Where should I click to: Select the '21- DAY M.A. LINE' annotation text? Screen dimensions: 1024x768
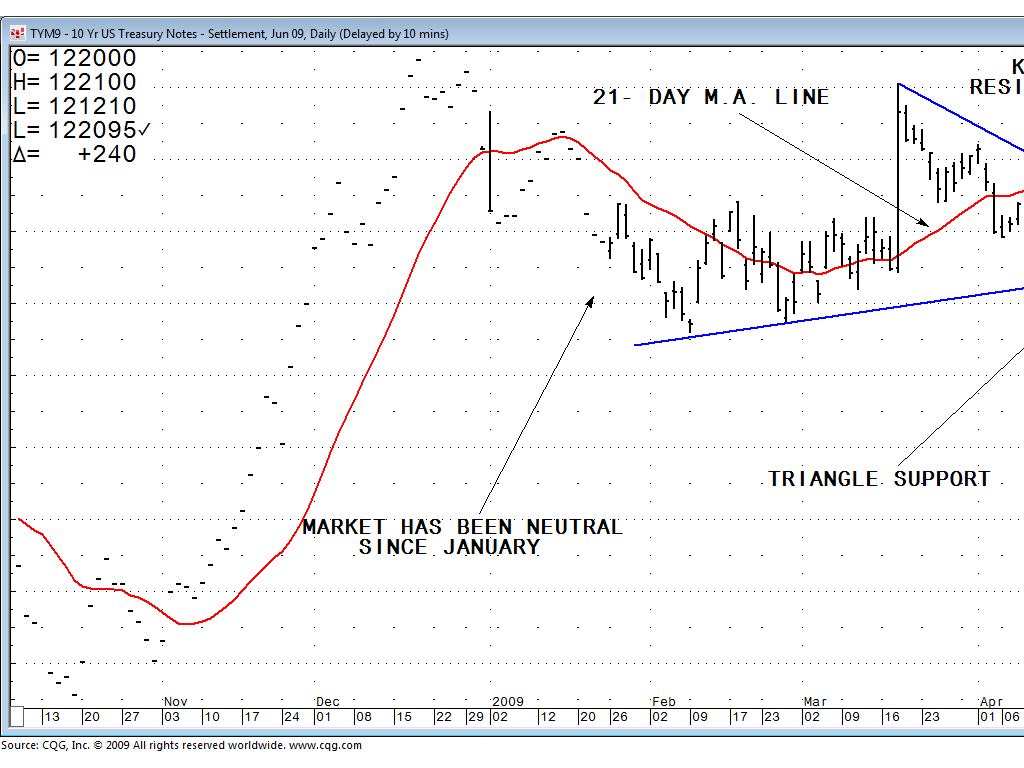pos(711,97)
